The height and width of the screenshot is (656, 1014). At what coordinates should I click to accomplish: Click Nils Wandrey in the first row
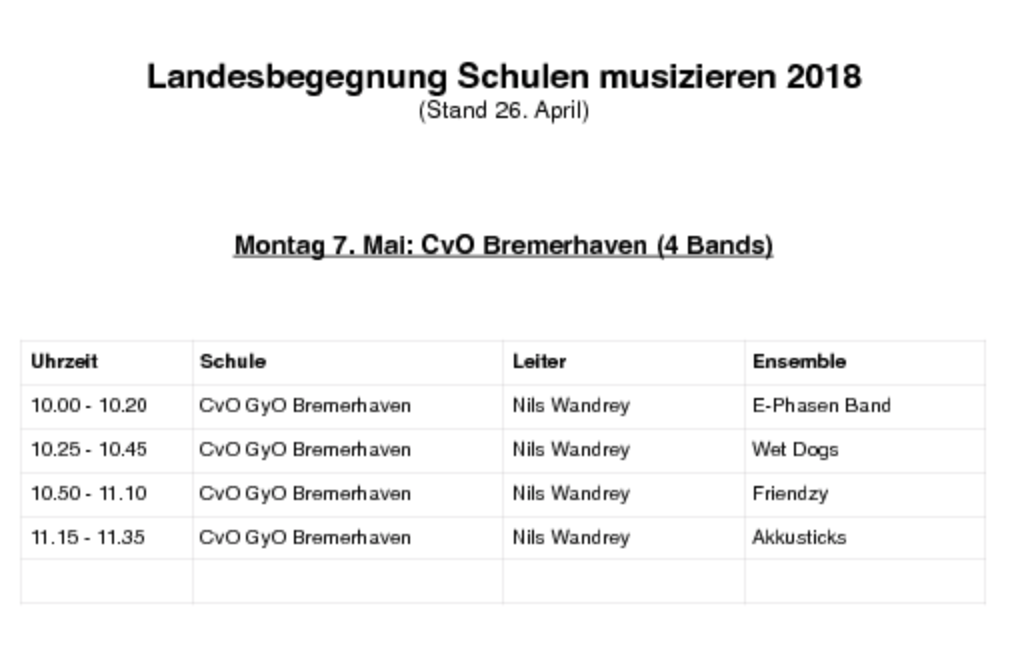571,406
